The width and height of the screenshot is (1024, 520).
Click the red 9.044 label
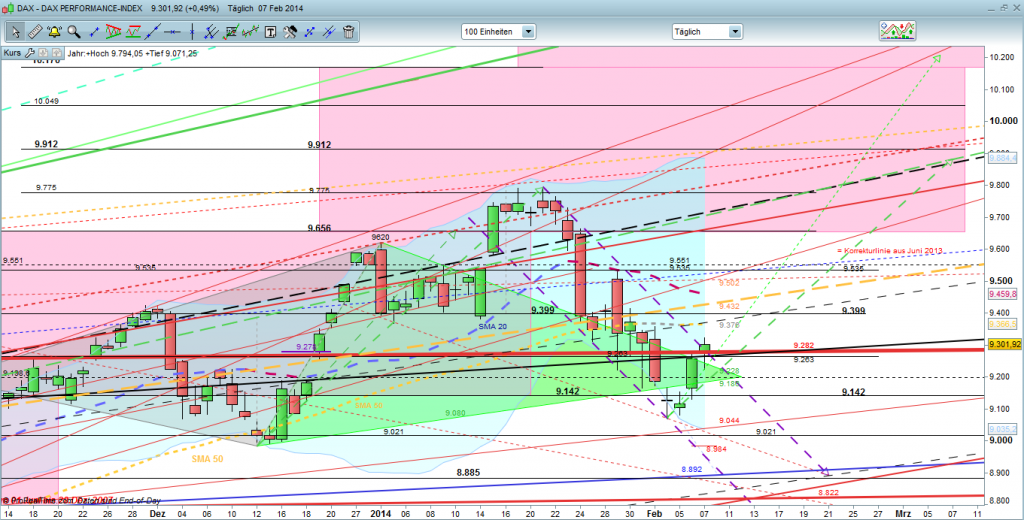(729, 421)
